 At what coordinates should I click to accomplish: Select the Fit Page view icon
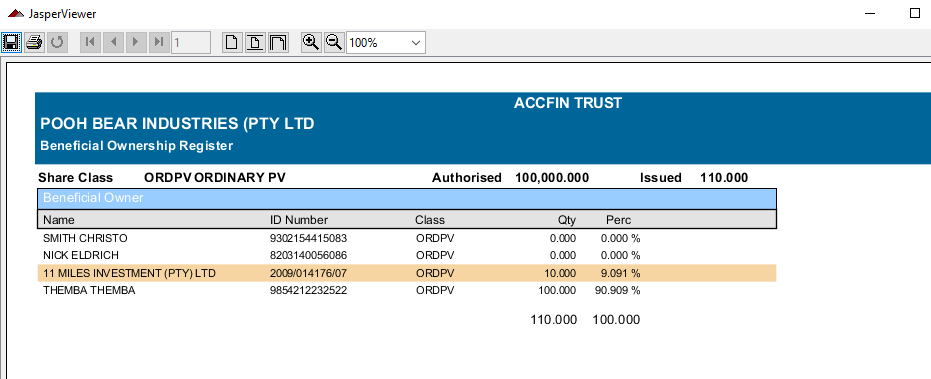pyautogui.click(x=255, y=42)
